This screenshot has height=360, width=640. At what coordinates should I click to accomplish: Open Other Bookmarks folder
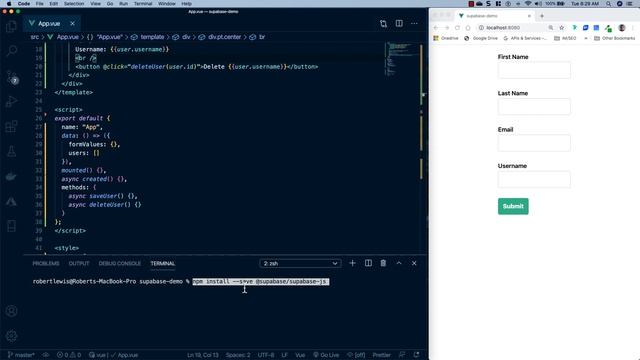[614, 38]
